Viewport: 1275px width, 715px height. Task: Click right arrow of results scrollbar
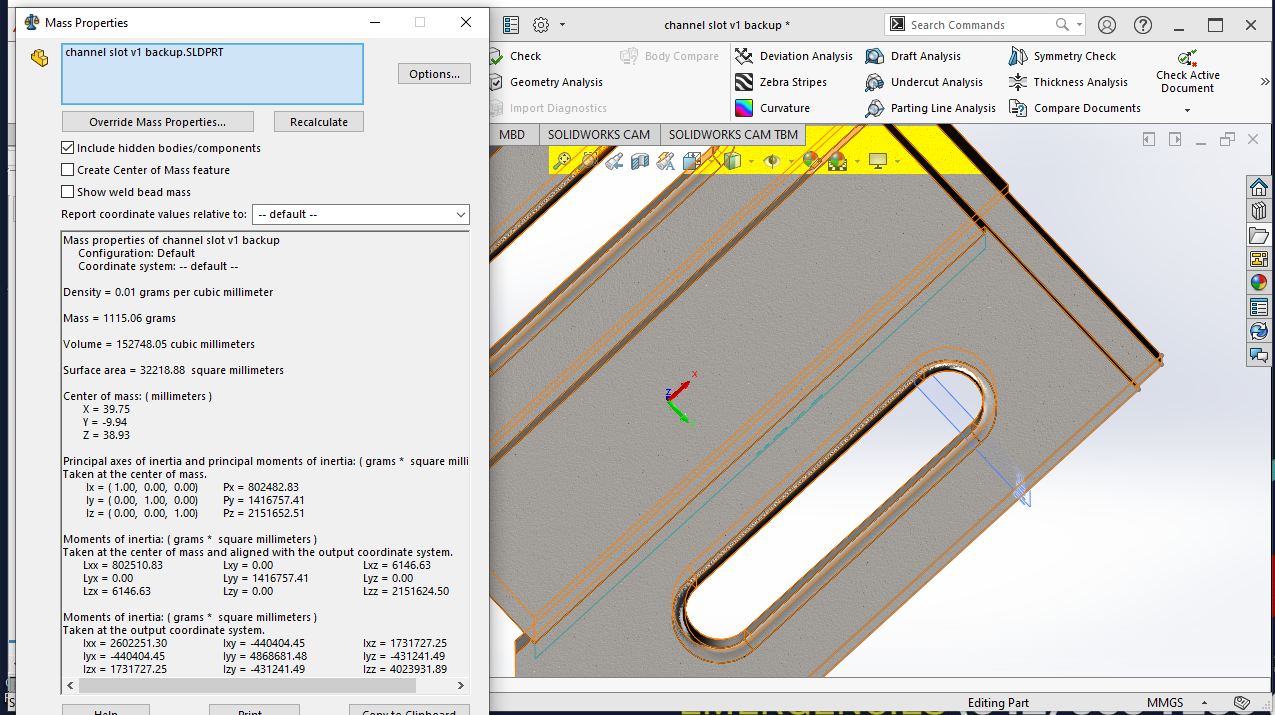coord(461,686)
